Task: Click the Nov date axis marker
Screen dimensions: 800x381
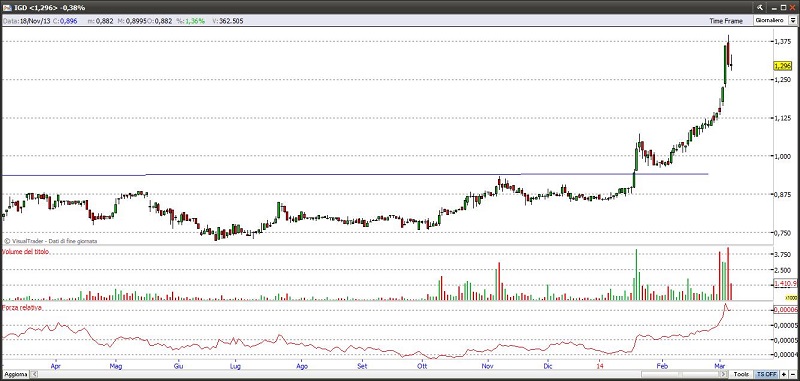Action: pos(488,366)
